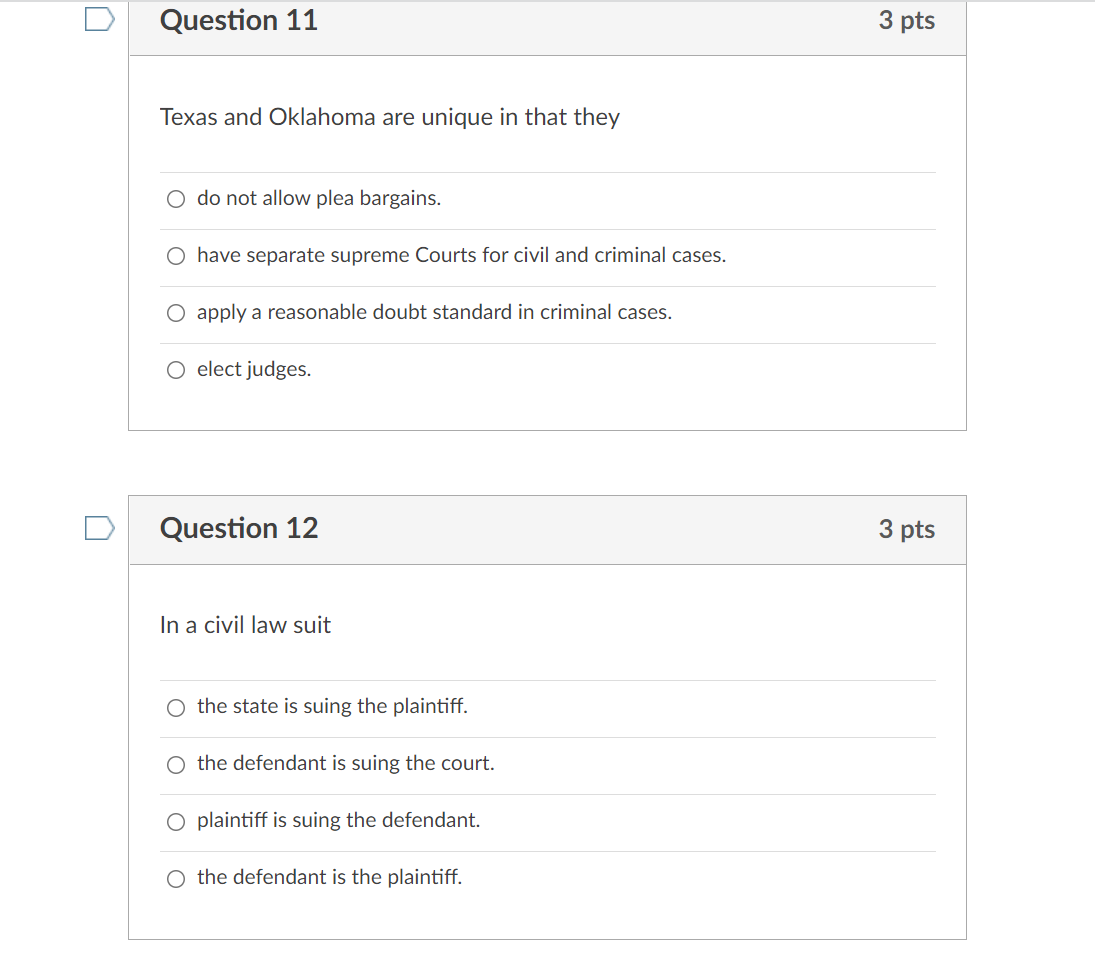Flag Question 12 with the bookmark icon
Image resolution: width=1095 pixels, height=967 pixels.
point(99,528)
